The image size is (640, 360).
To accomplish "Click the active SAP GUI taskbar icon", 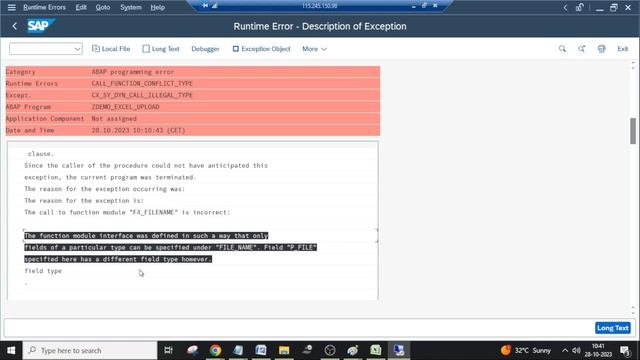I will click(x=398, y=350).
